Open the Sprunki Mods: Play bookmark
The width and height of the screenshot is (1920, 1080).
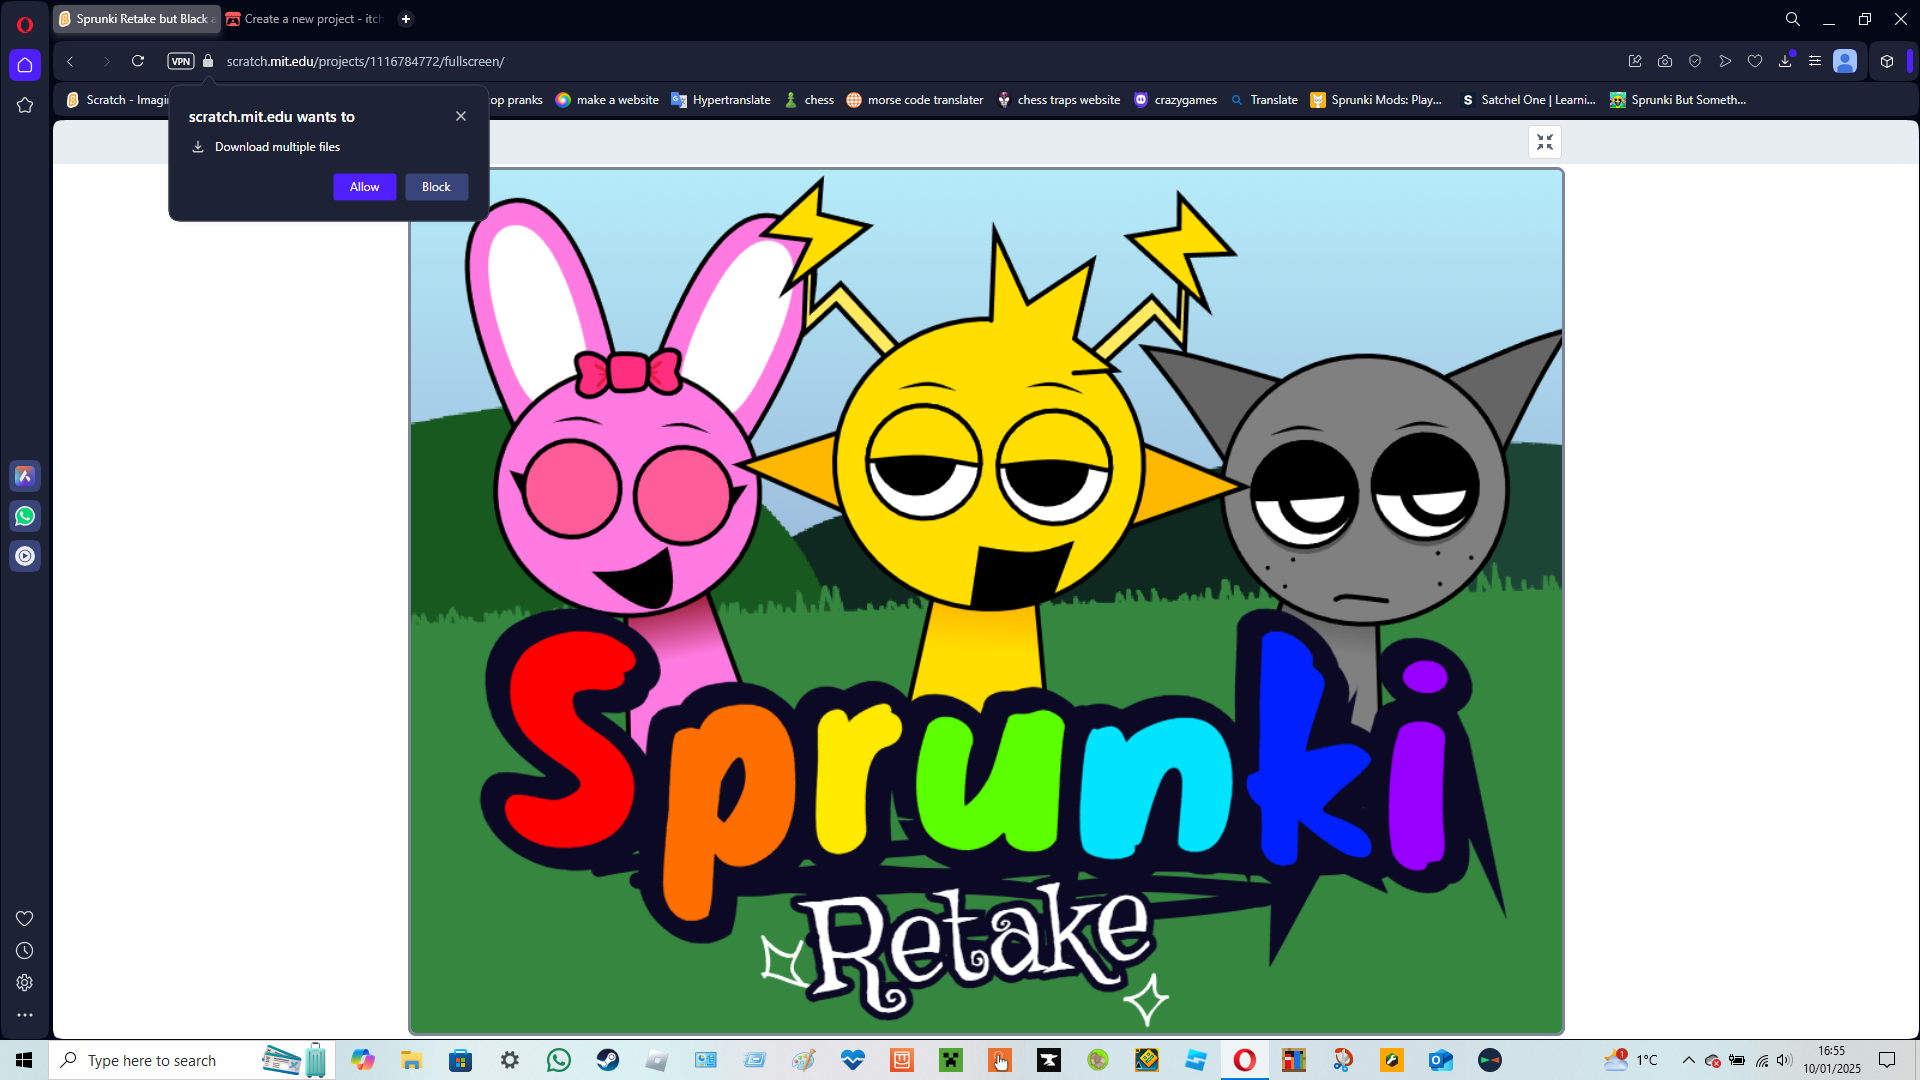click(1376, 100)
